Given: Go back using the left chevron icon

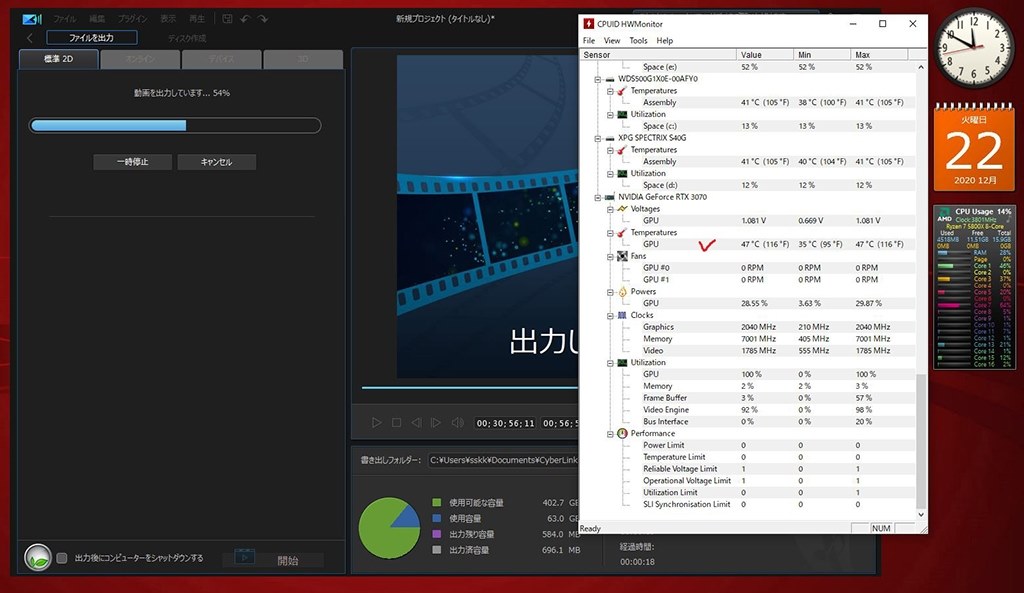Looking at the screenshot, I should click(x=30, y=38).
